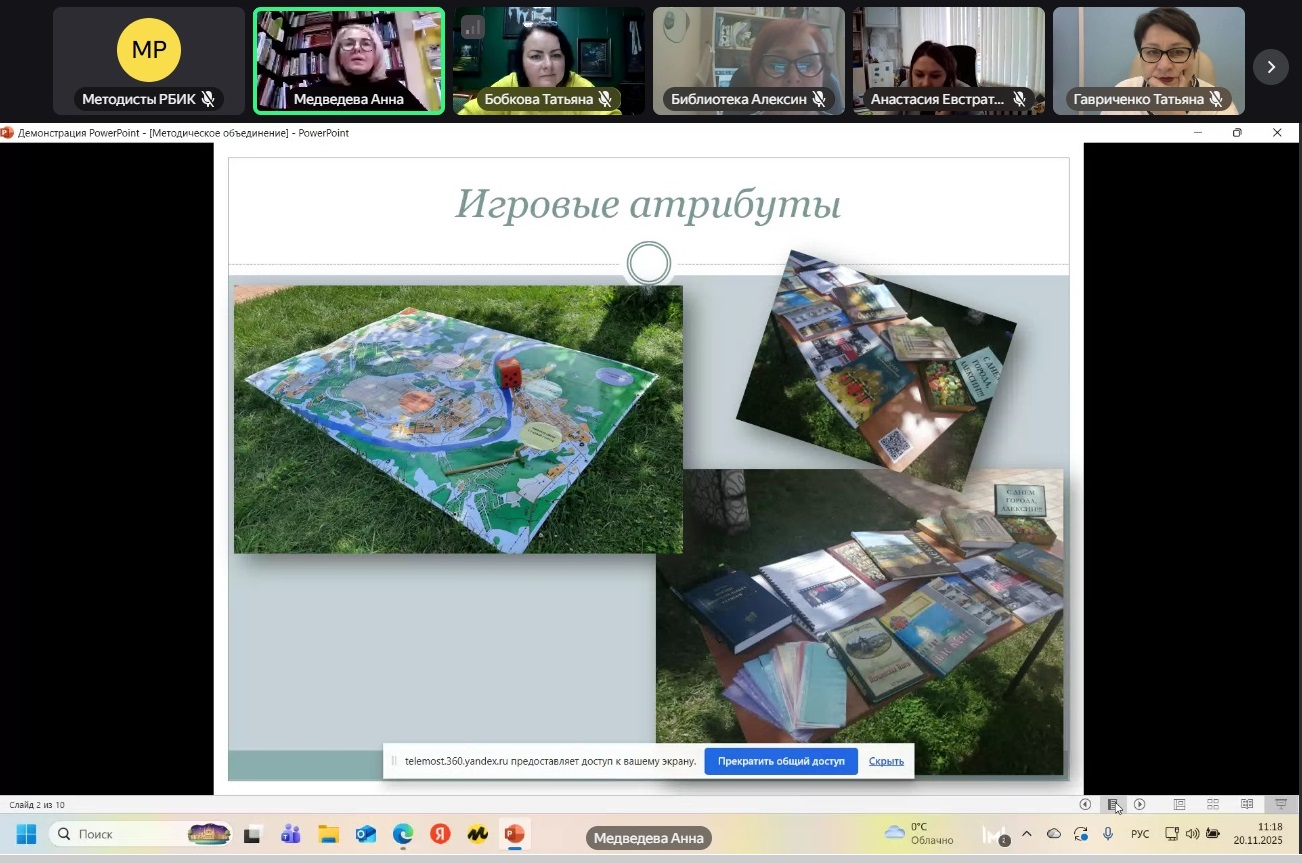Screen dimensions: 1302x863
Task: Open Yandex Browser from the taskbar
Action: [440, 834]
